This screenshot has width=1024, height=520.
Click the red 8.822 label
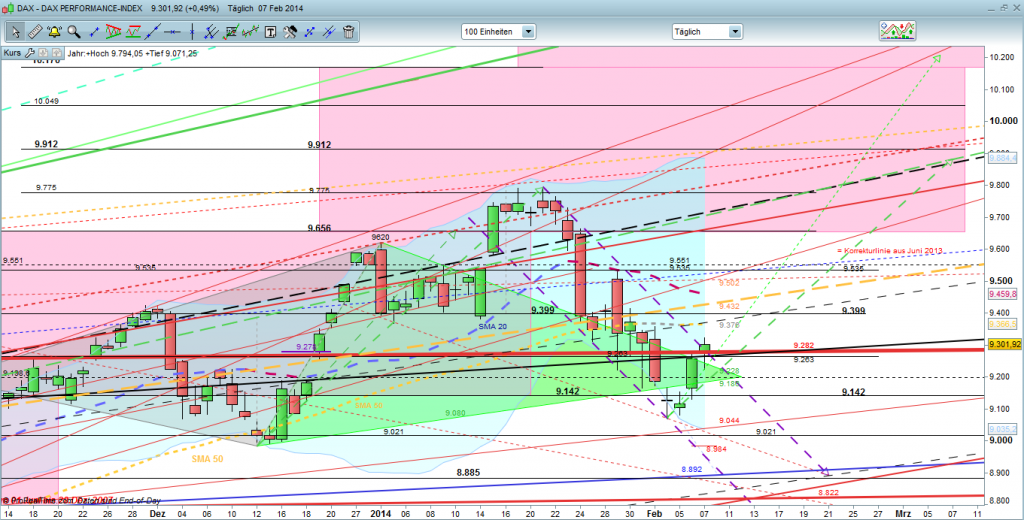(x=828, y=492)
